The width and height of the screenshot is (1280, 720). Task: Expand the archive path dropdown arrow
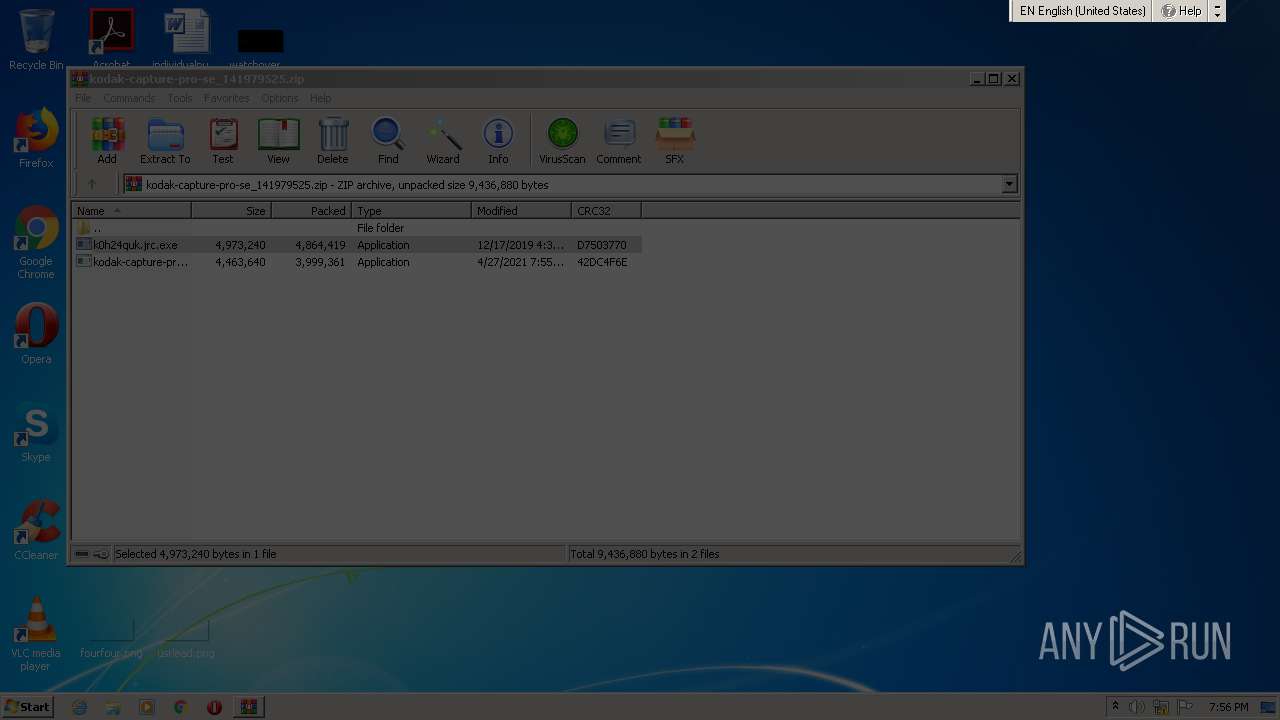pyautogui.click(x=1009, y=184)
